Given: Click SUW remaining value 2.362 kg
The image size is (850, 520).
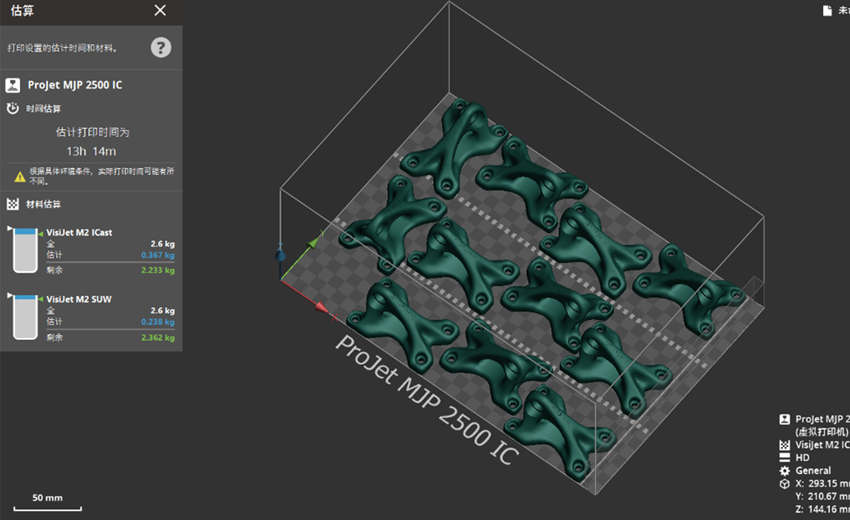Looking at the screenshot, I should [x=158, y=337].
